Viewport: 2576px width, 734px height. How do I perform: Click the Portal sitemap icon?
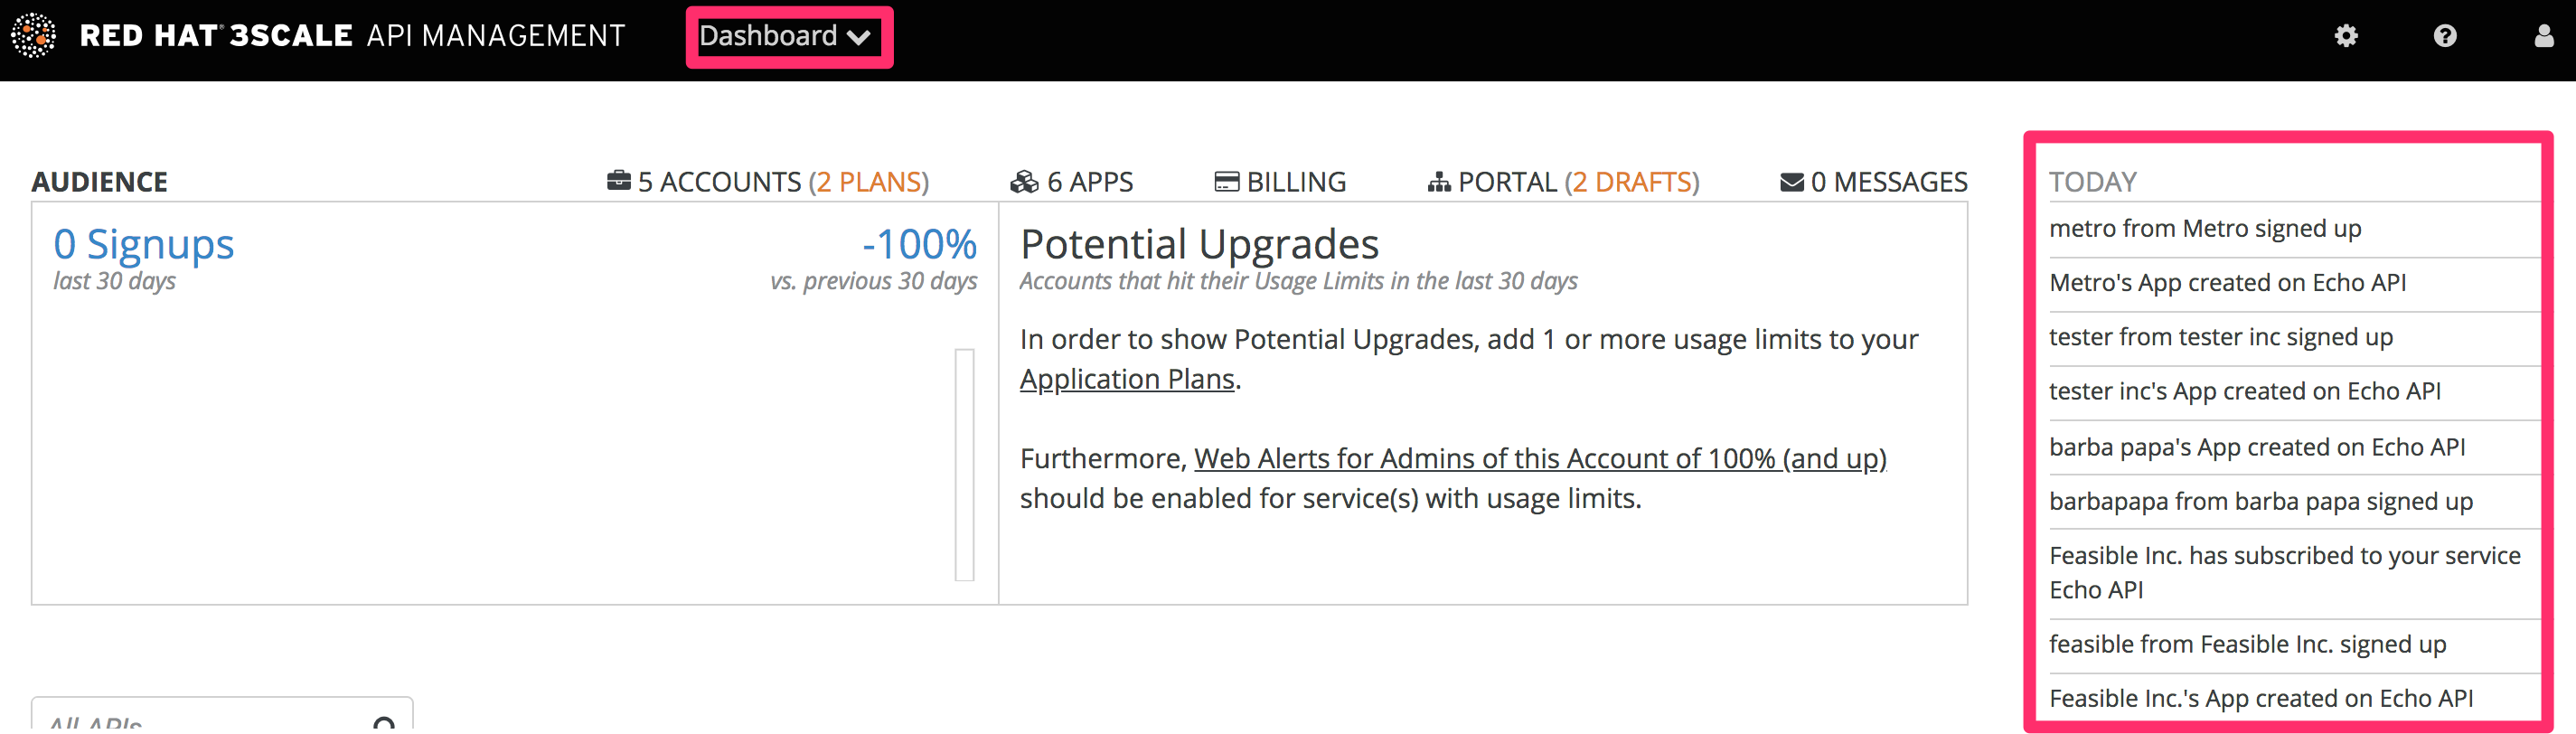pos(1439,182)
